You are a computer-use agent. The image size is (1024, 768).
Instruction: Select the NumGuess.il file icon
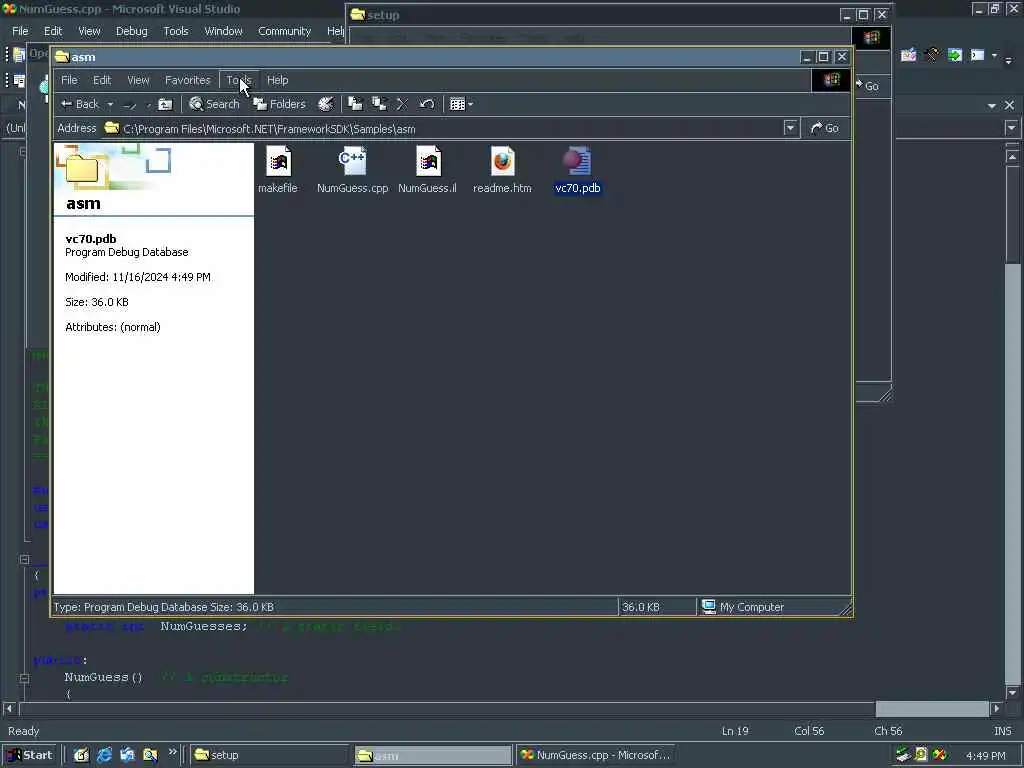point(428,162)
